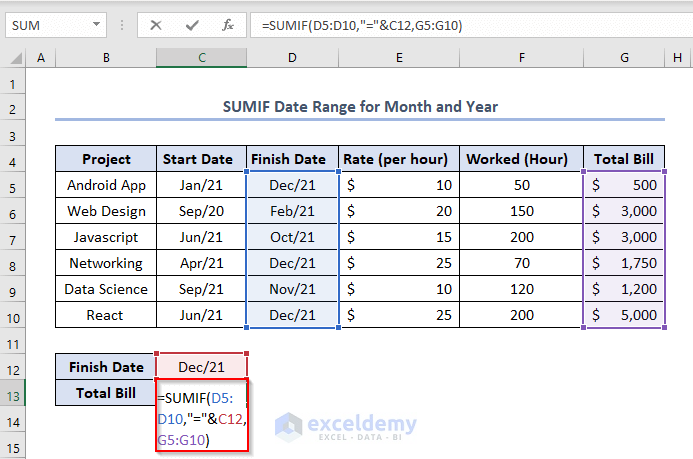693x459 pixels.
Task: Click worked hours cell '70'
Action: tap(522, 263)
